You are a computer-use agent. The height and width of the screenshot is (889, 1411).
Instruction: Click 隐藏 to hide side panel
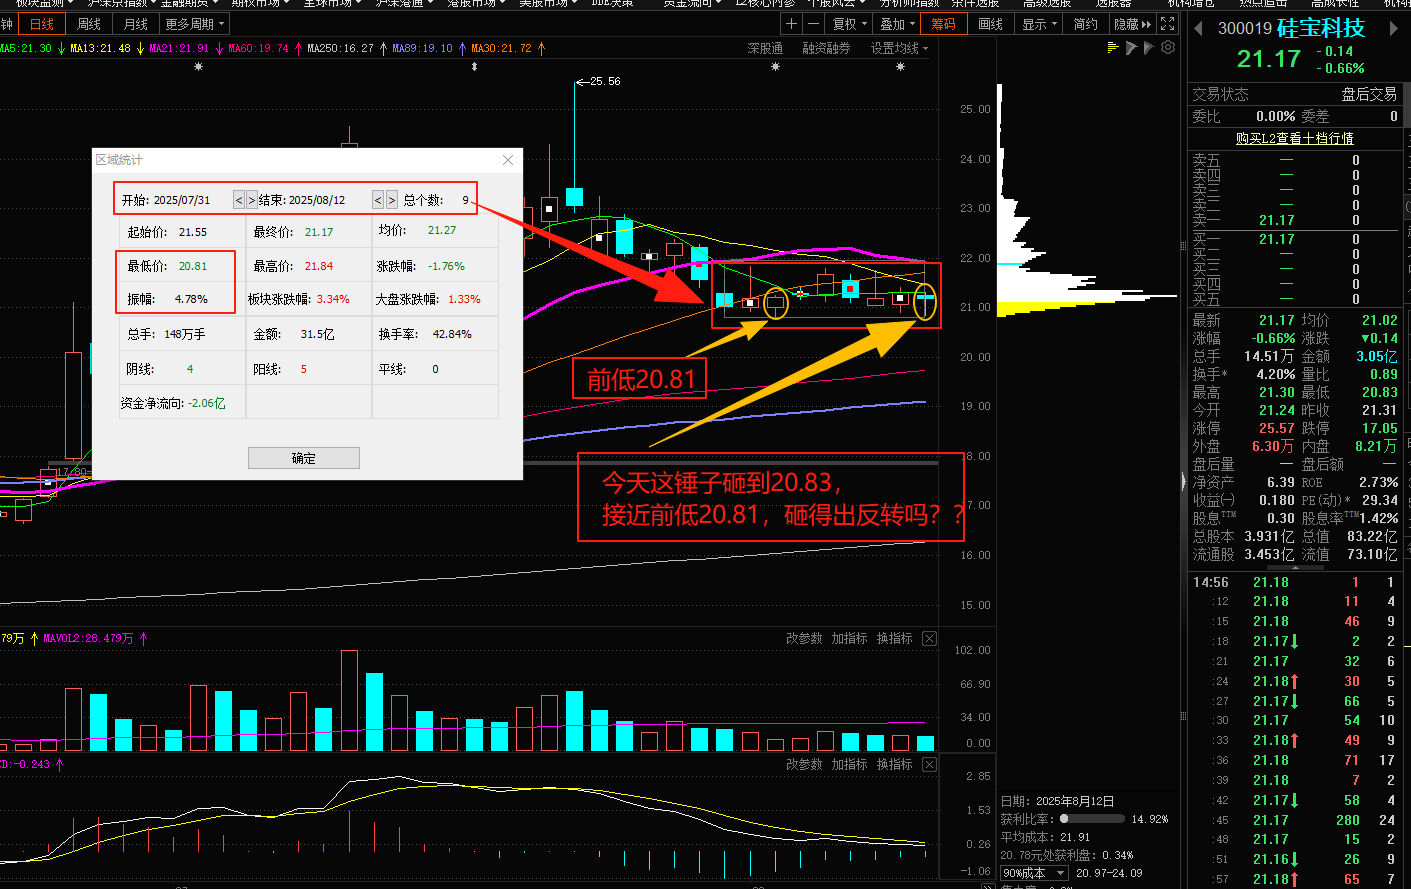click(x=1132, y=24)
